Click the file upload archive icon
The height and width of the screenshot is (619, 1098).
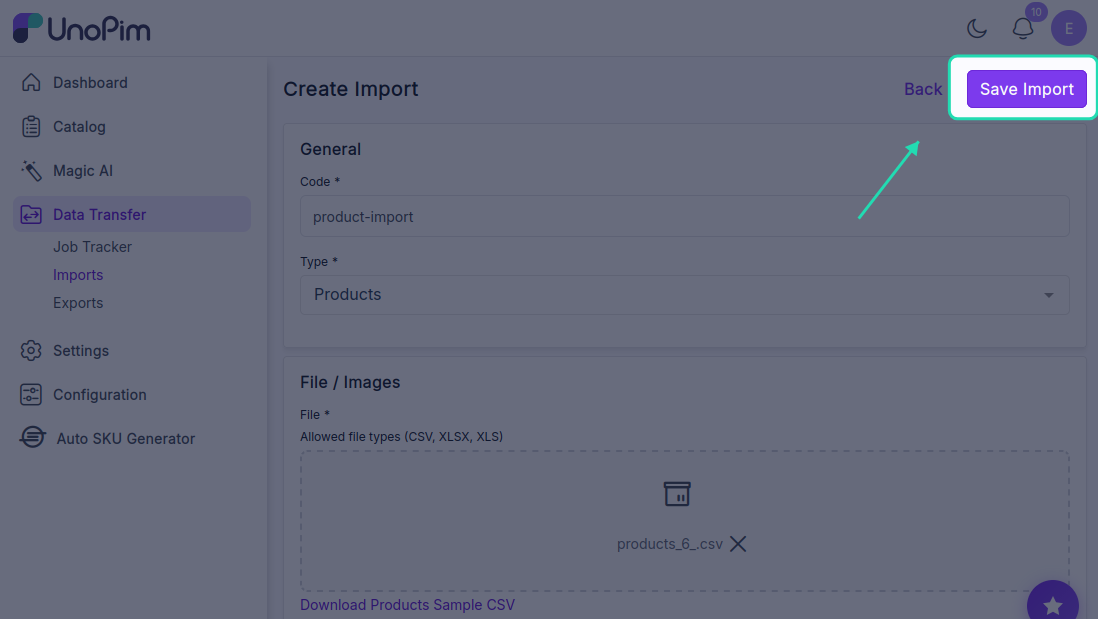[677, 494]
